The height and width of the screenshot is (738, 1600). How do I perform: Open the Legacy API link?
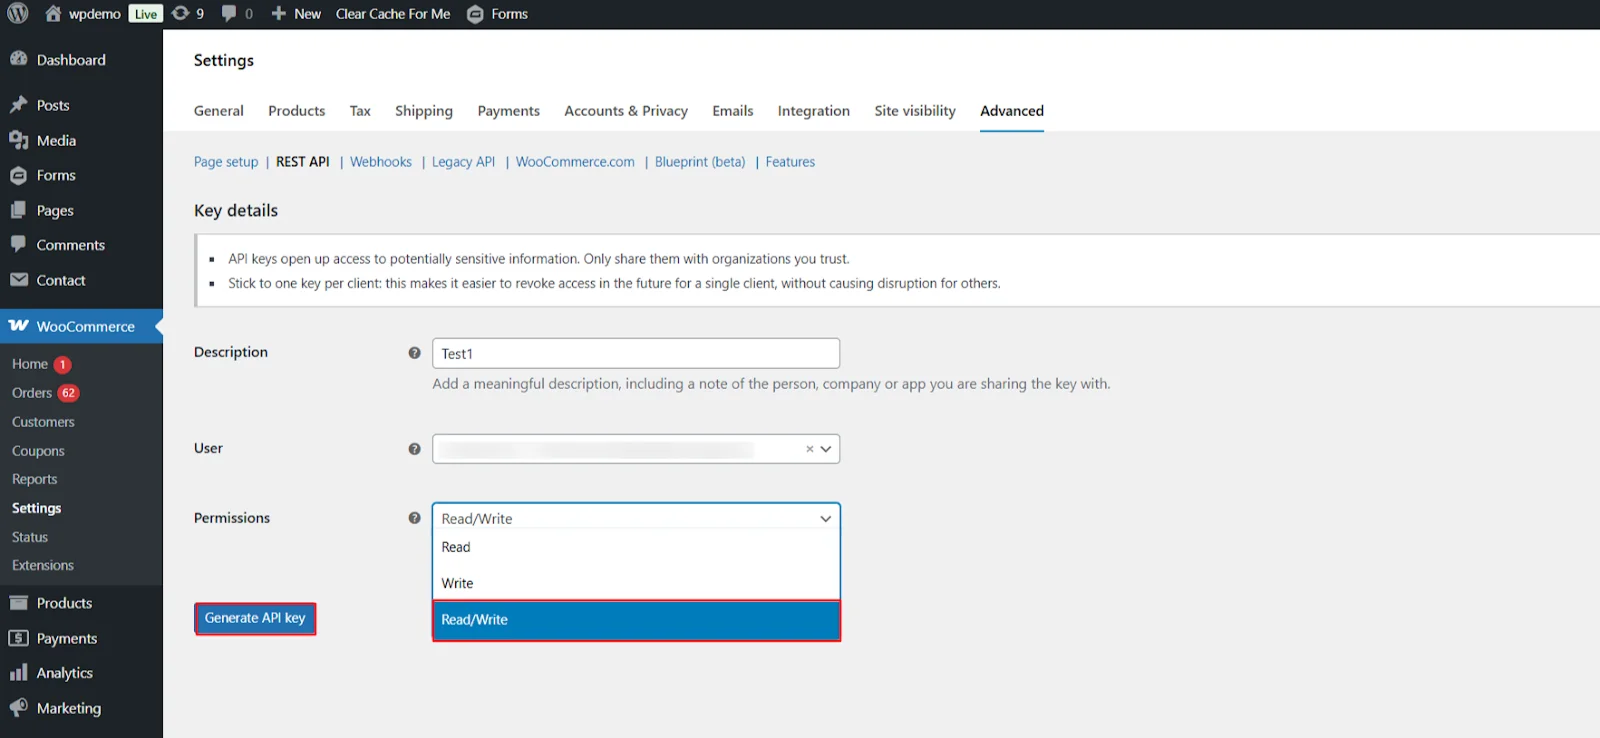coord(464,162)
